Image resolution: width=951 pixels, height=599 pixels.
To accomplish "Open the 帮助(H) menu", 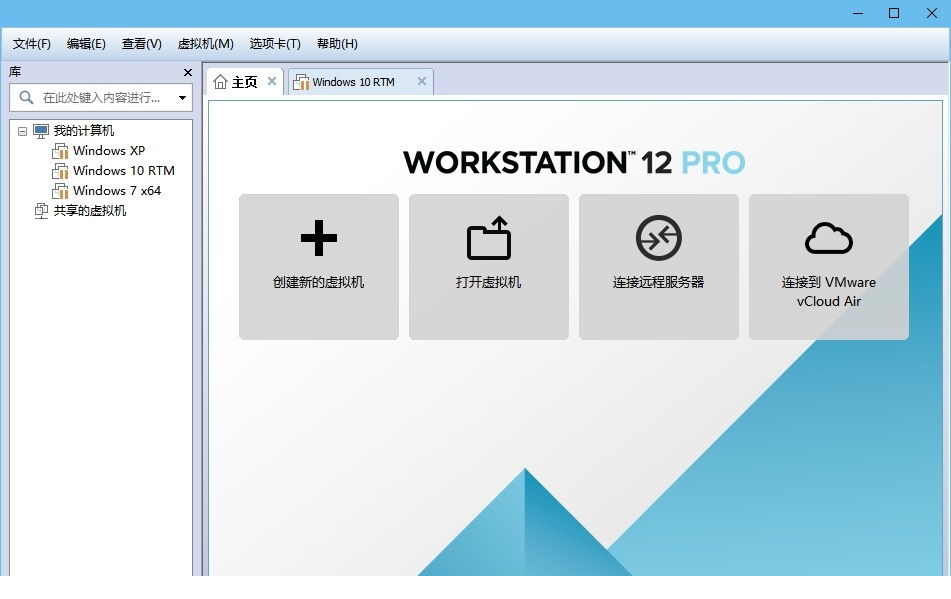I will (337, 44).
